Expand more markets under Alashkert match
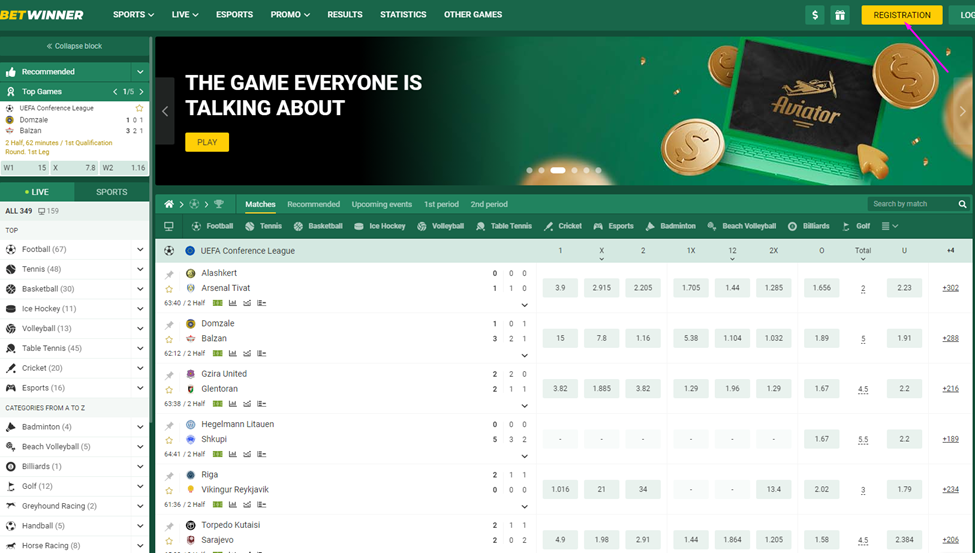The image size is (975, 553). [525, 305]
